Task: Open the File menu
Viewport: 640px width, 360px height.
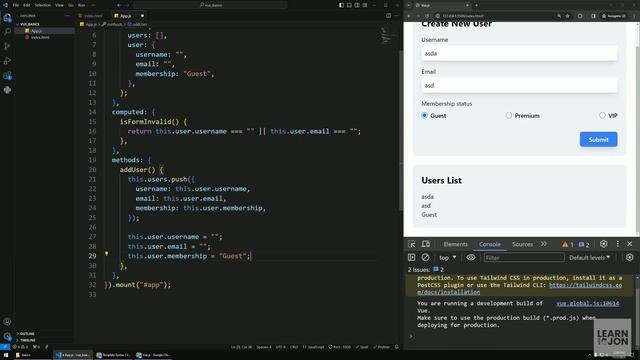Action: pos(16,5)
